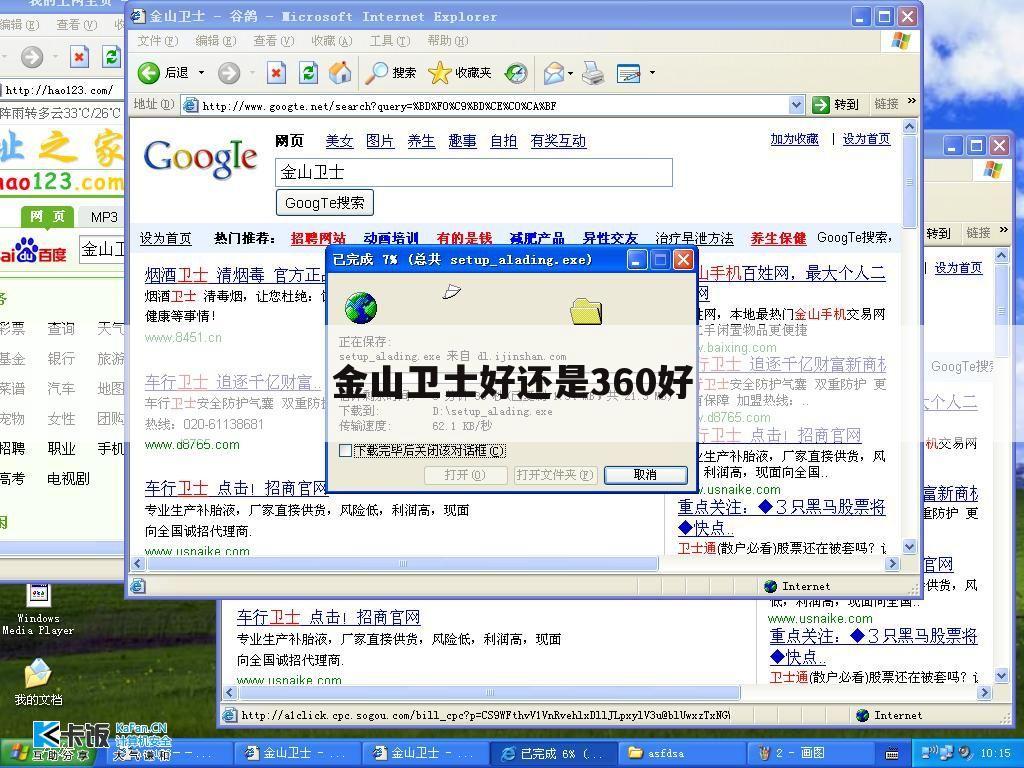The height and width of the screenshot is (768, 1024).
Task: Open the www.8451.cn result URL
Action: [183, 338]
